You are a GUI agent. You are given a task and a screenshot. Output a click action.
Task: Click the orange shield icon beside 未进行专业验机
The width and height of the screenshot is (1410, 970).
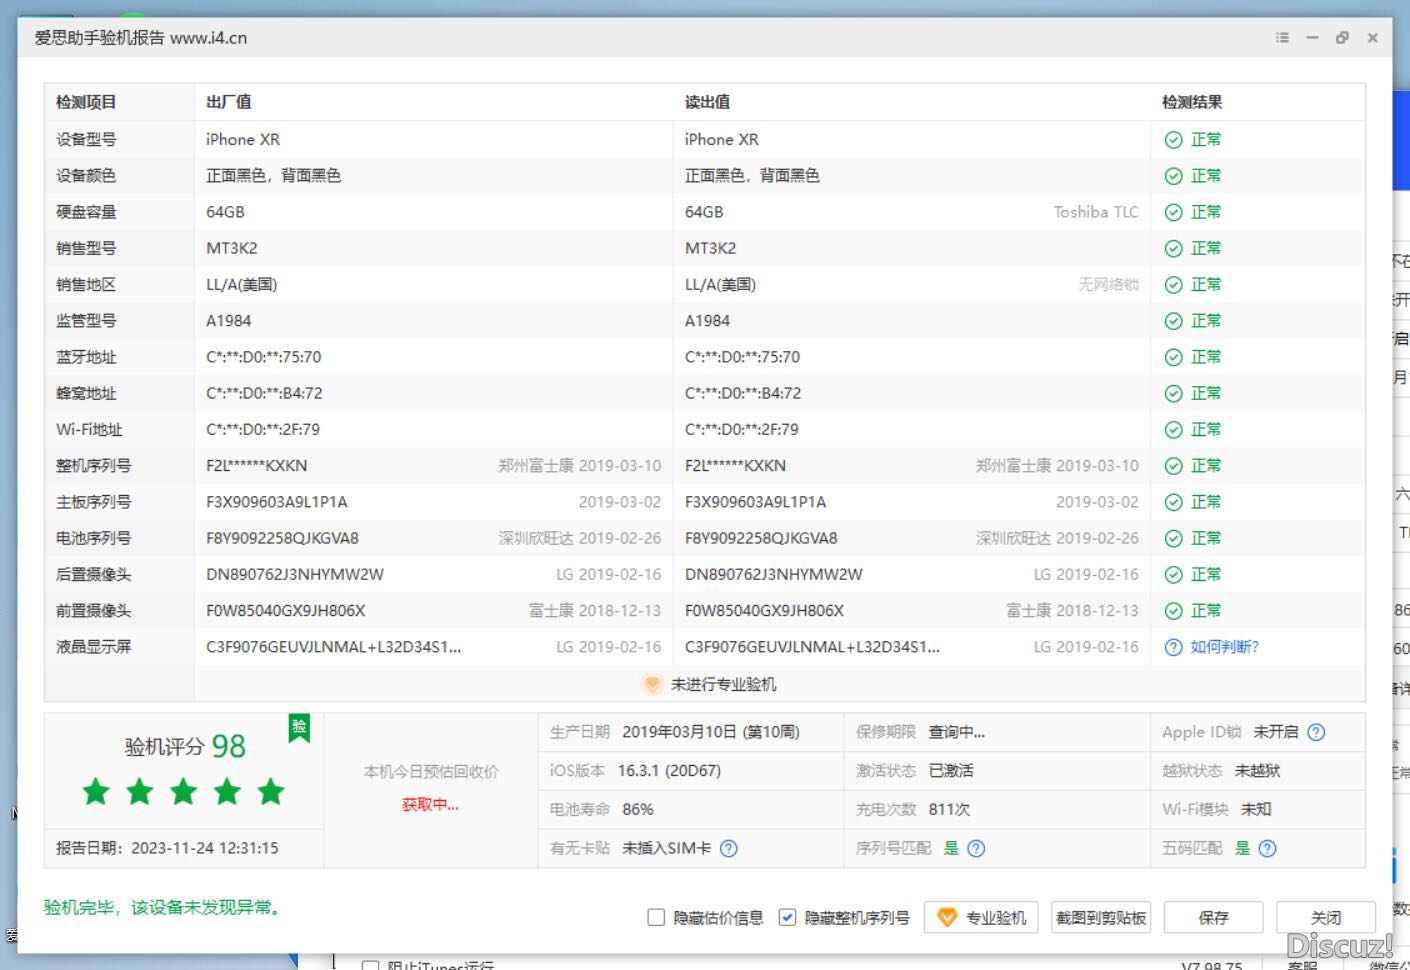(652, 685)
